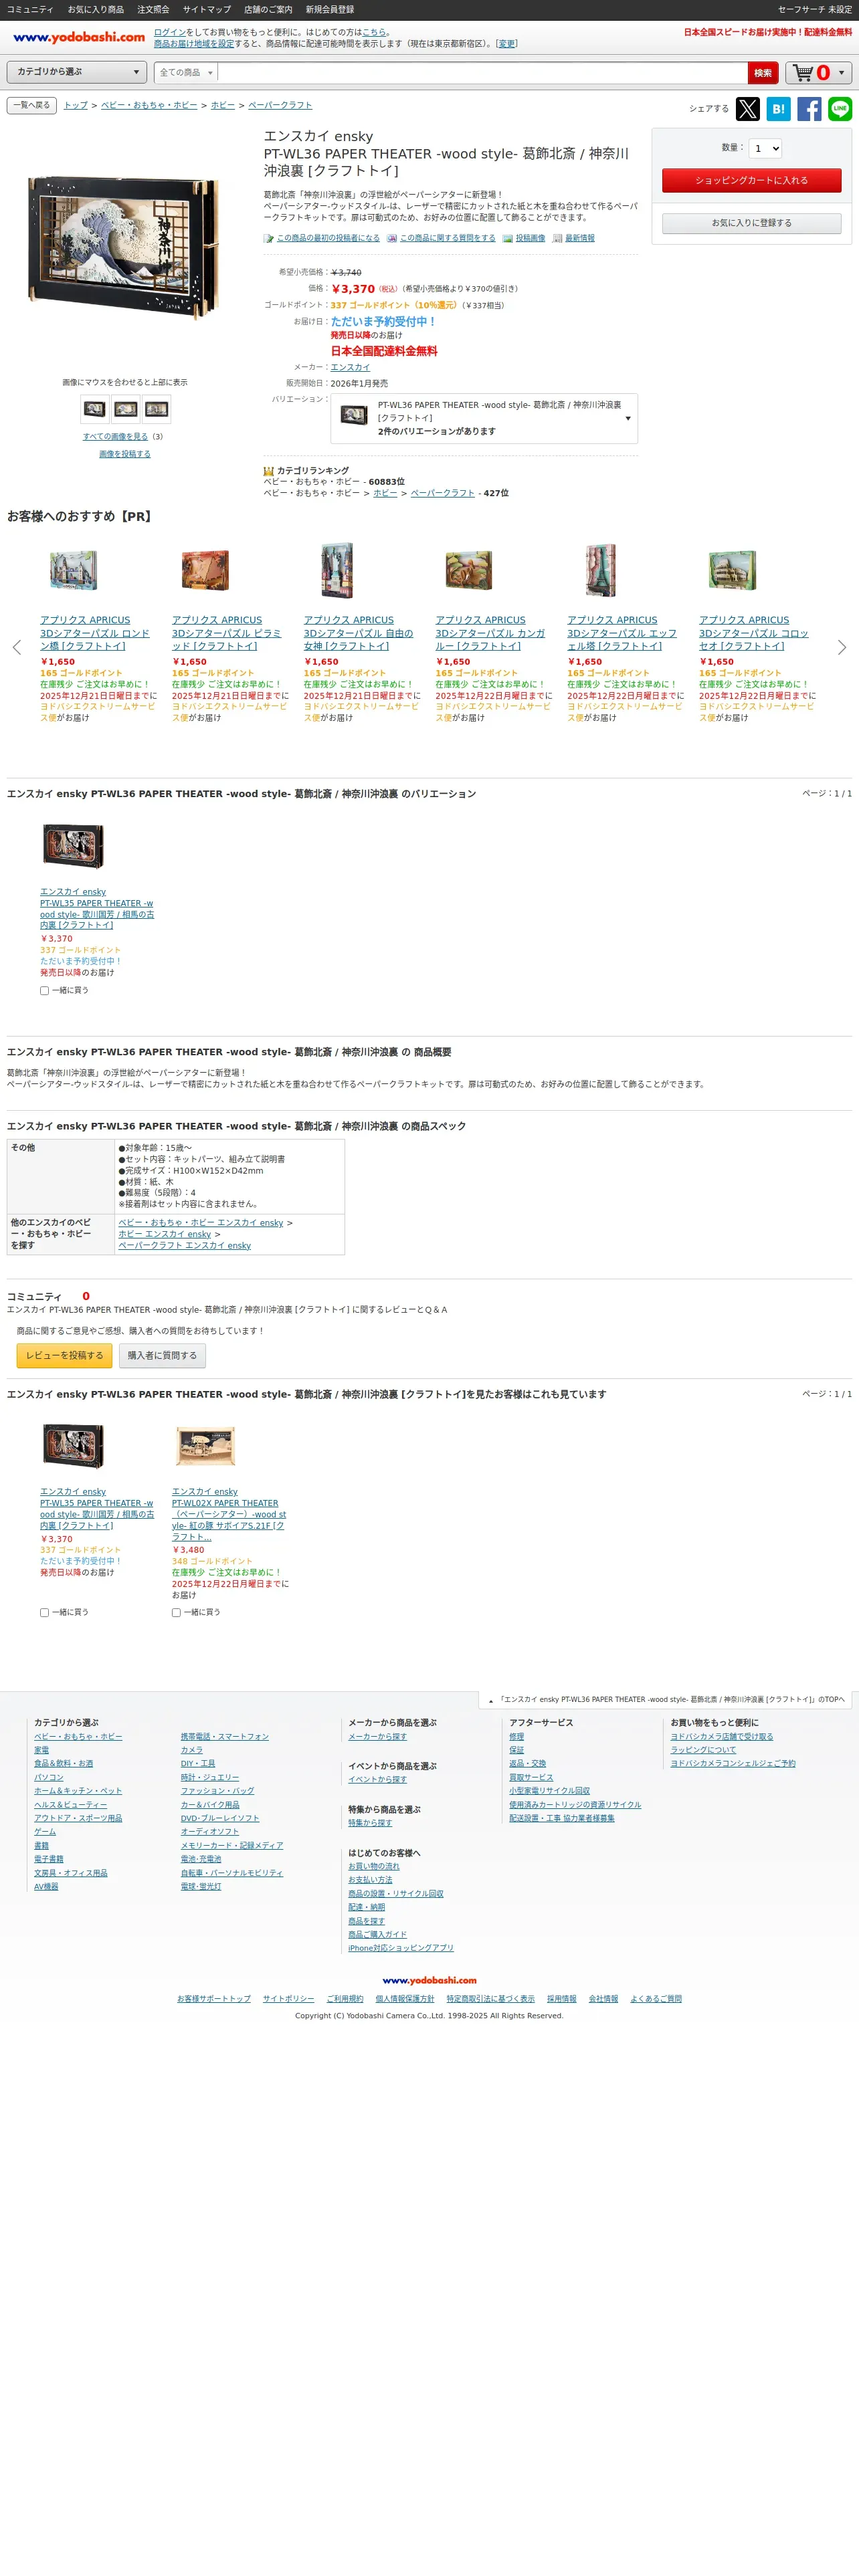Share via Hatena Bookmark B! icon
Viewport: 859px width, 2576px height.
tap(778, 109)
